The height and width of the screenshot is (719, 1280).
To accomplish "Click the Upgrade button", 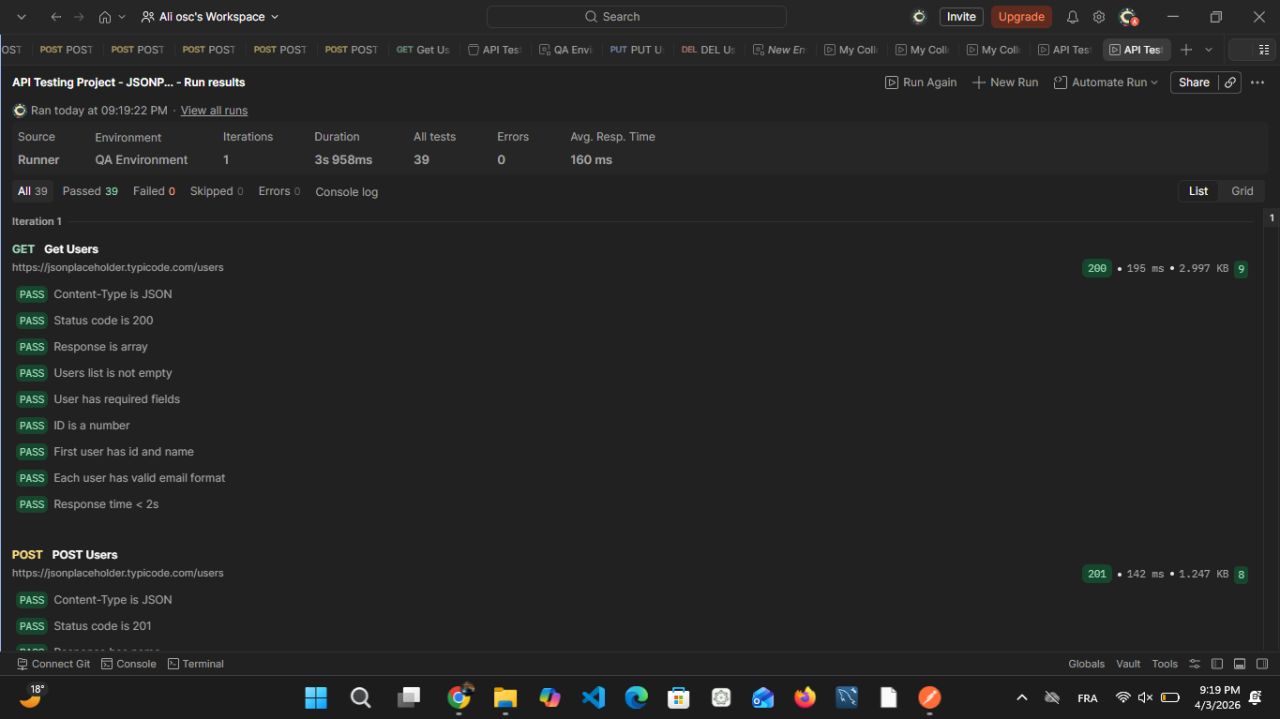I will (1021, 17).
